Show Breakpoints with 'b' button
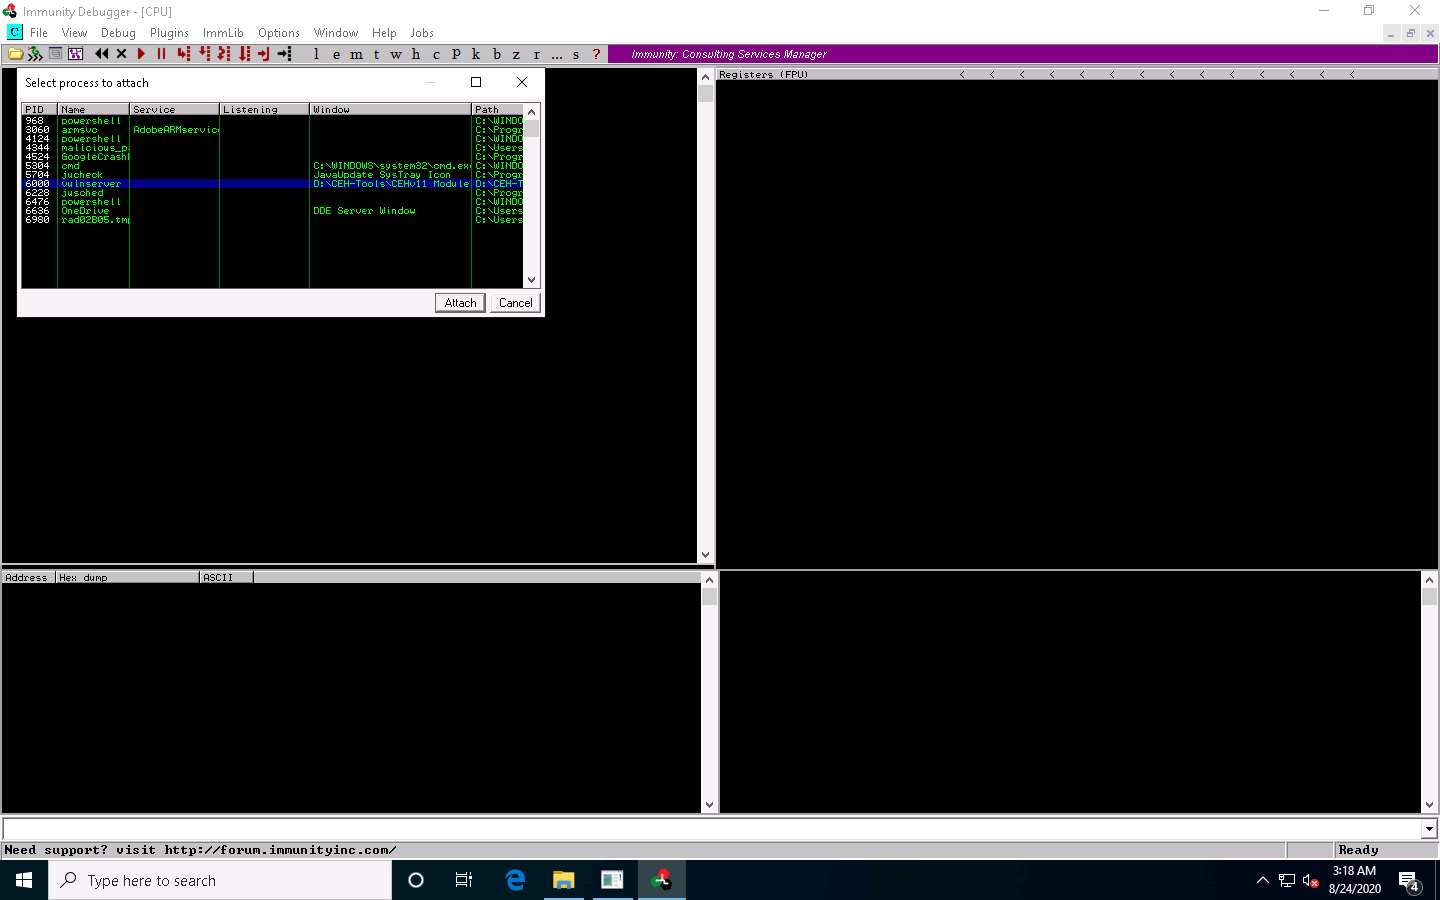 497,54
